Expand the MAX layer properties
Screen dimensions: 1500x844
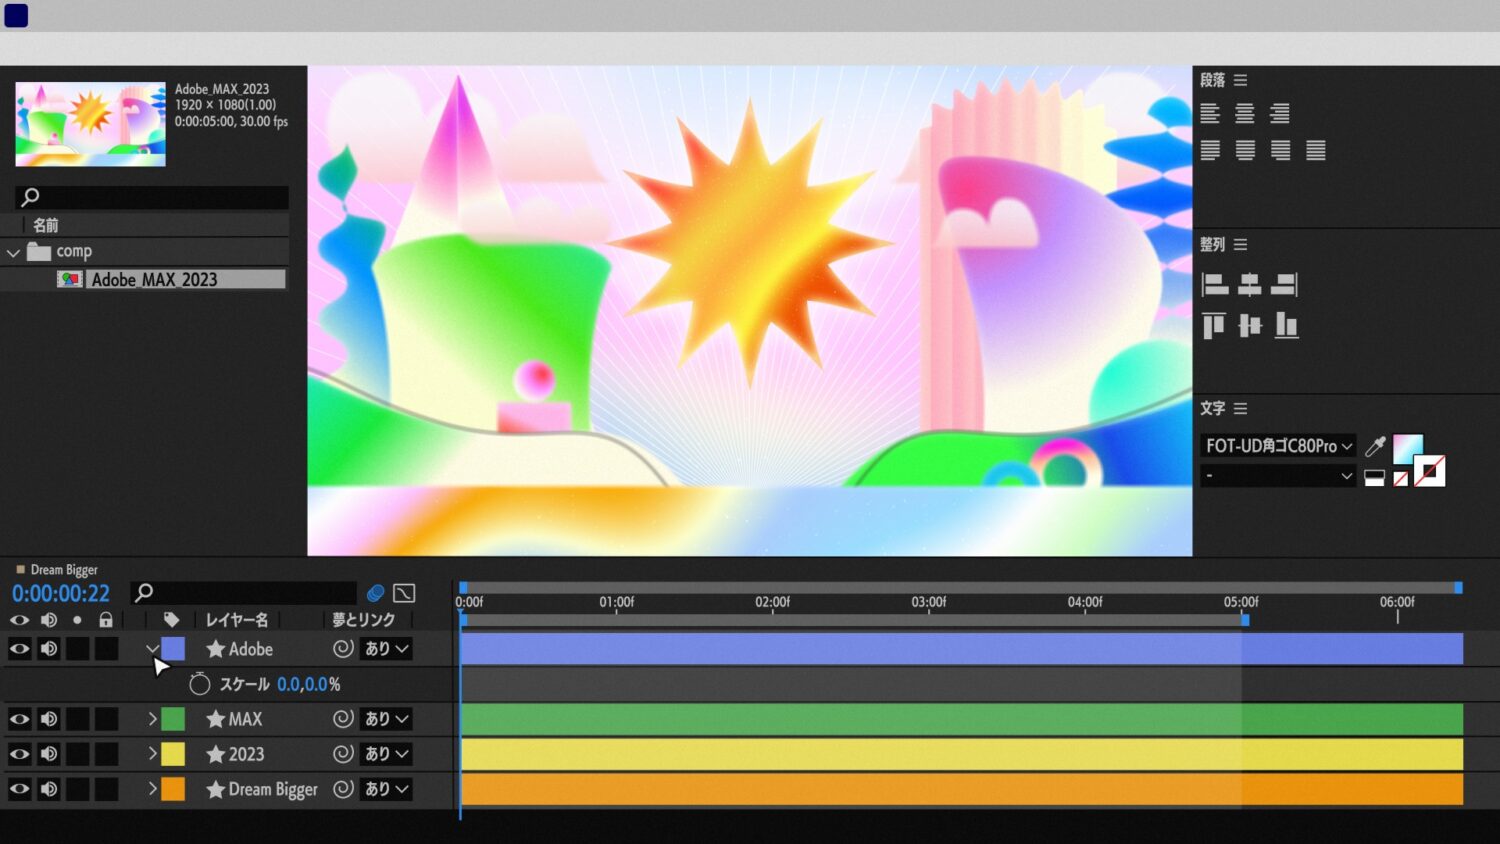point(152,719)
